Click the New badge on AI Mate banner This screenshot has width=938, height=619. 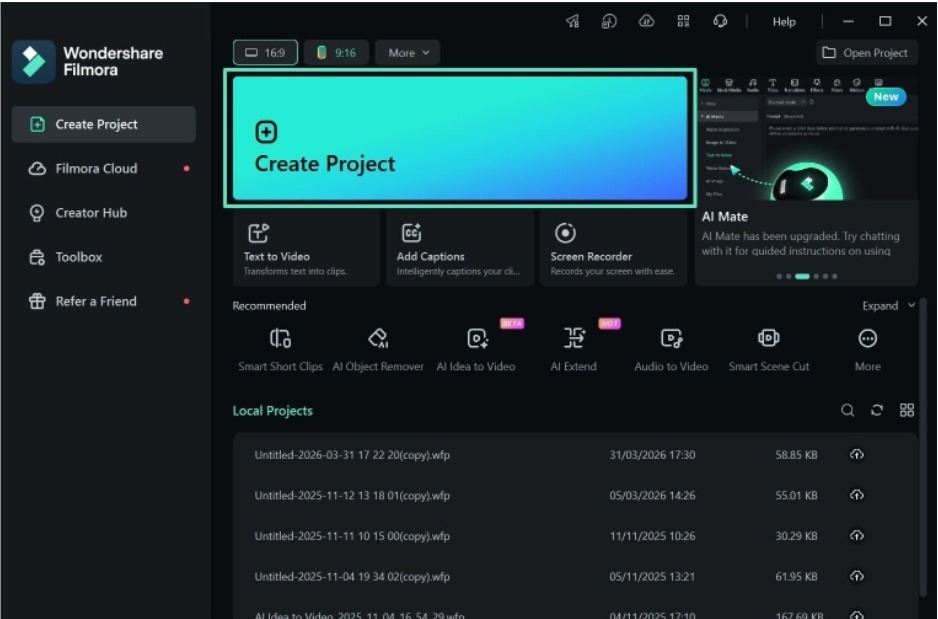click(x=886, y=97)
